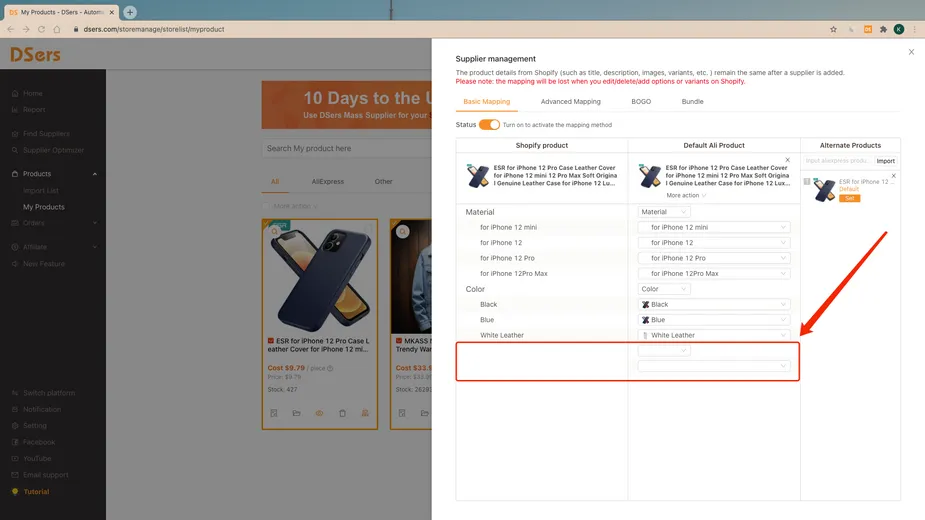Click orange eye icon on ESR card
The height and width of the screenshot is (520, 925).
pos(319,413)
